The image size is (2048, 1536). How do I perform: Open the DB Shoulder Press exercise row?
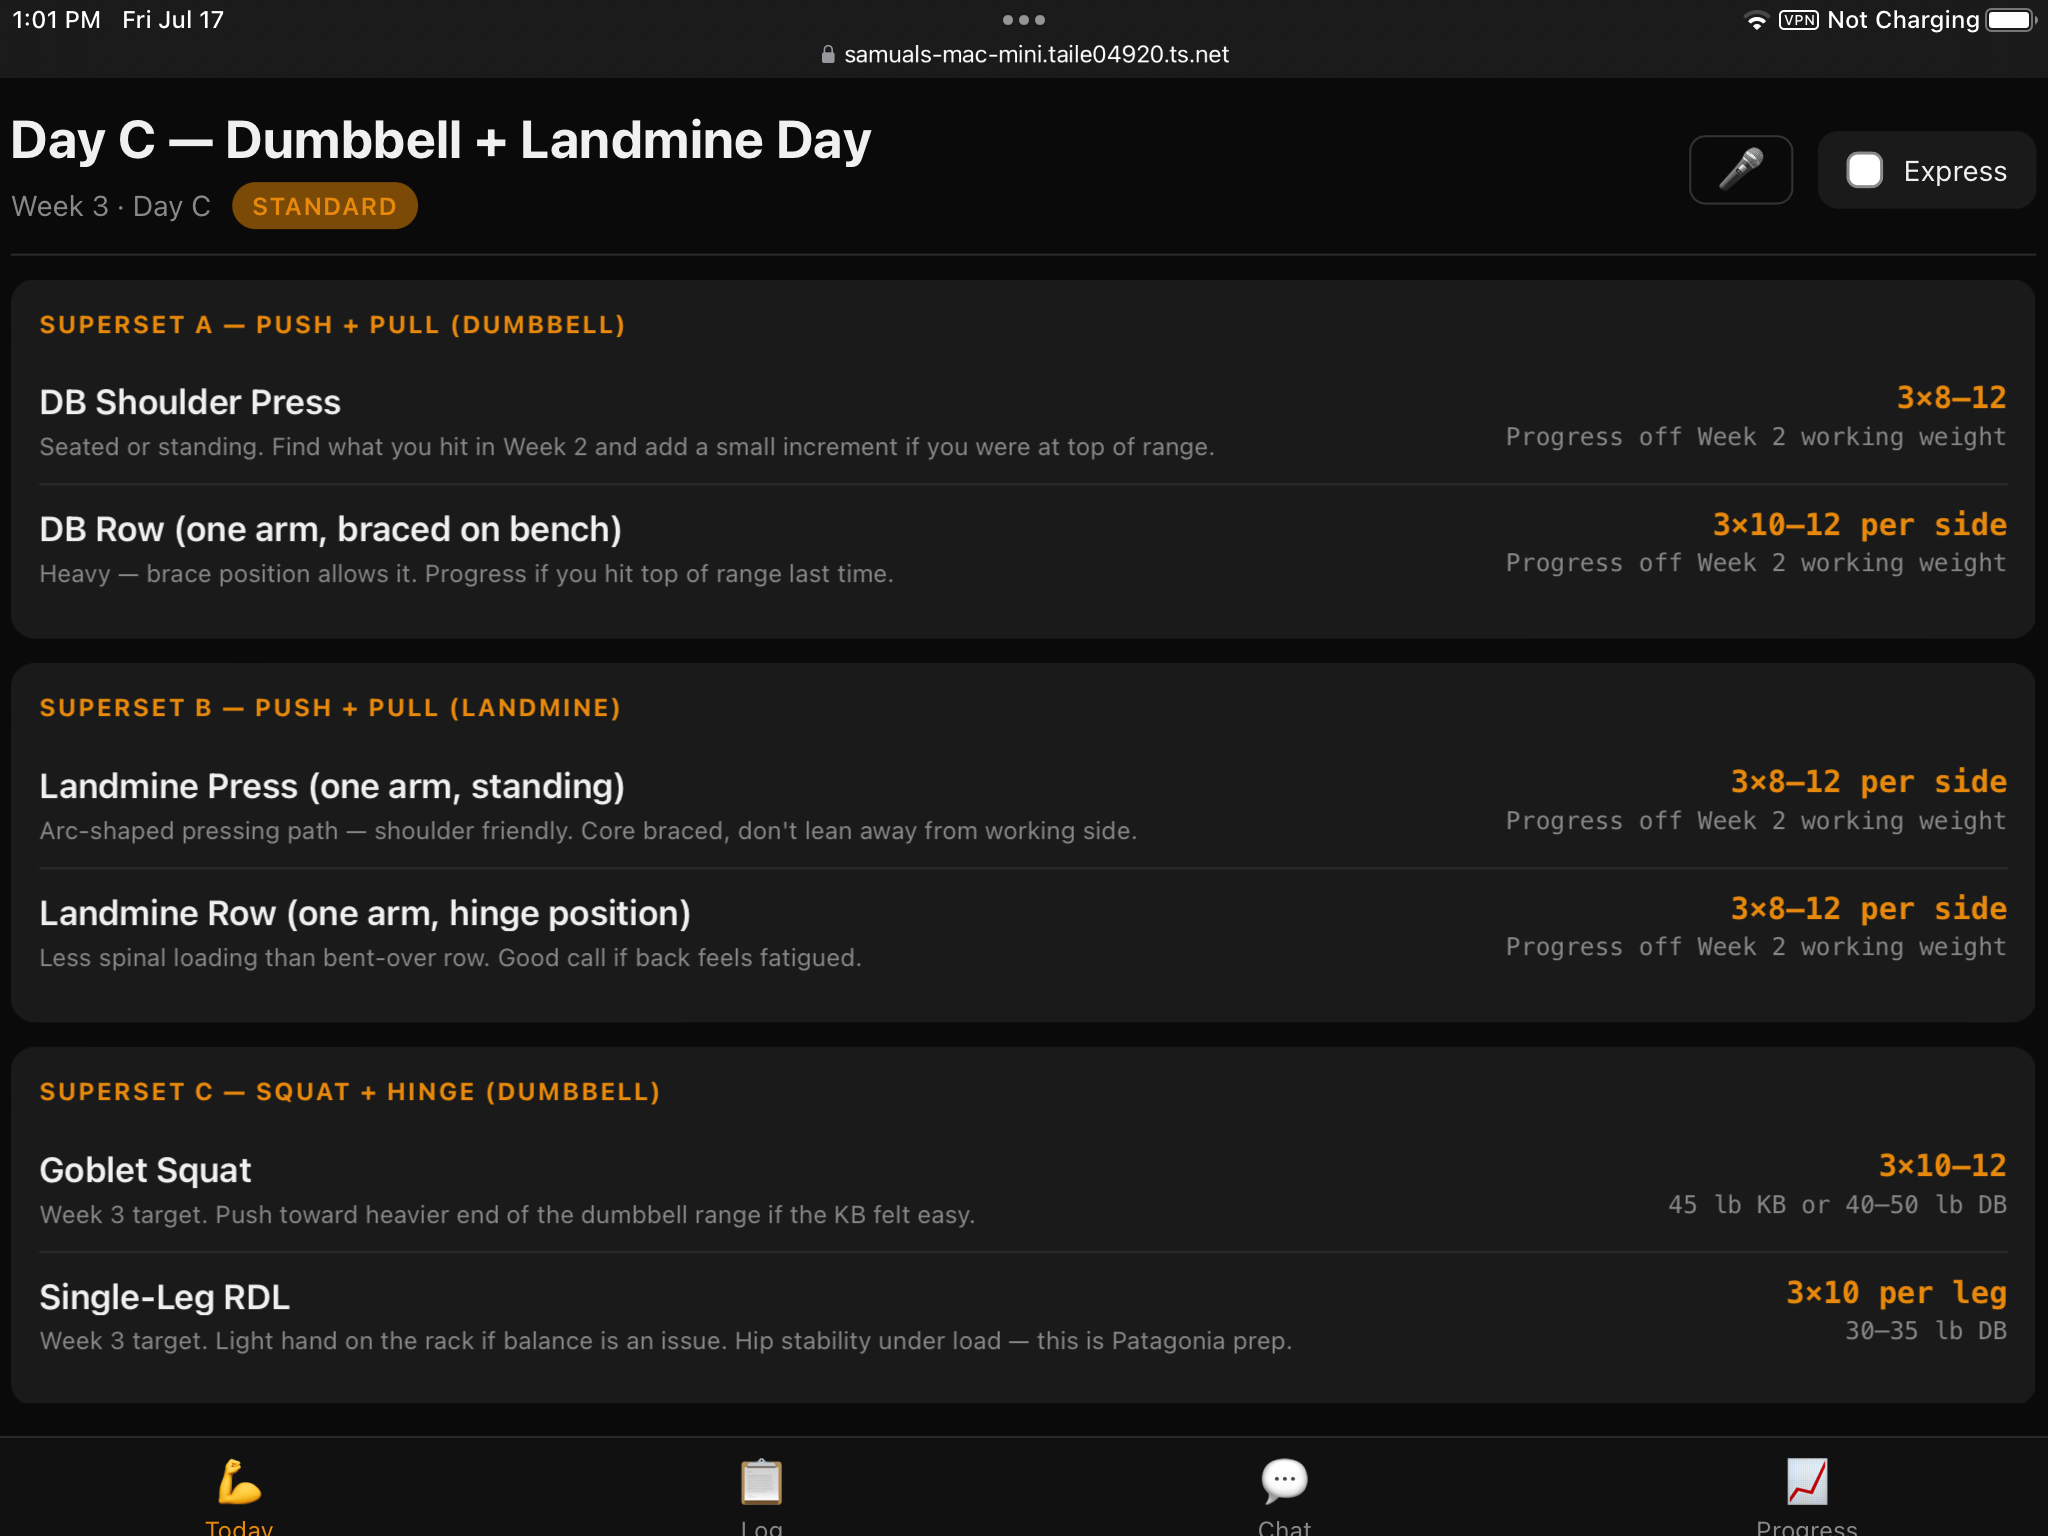coord(1023,421)
